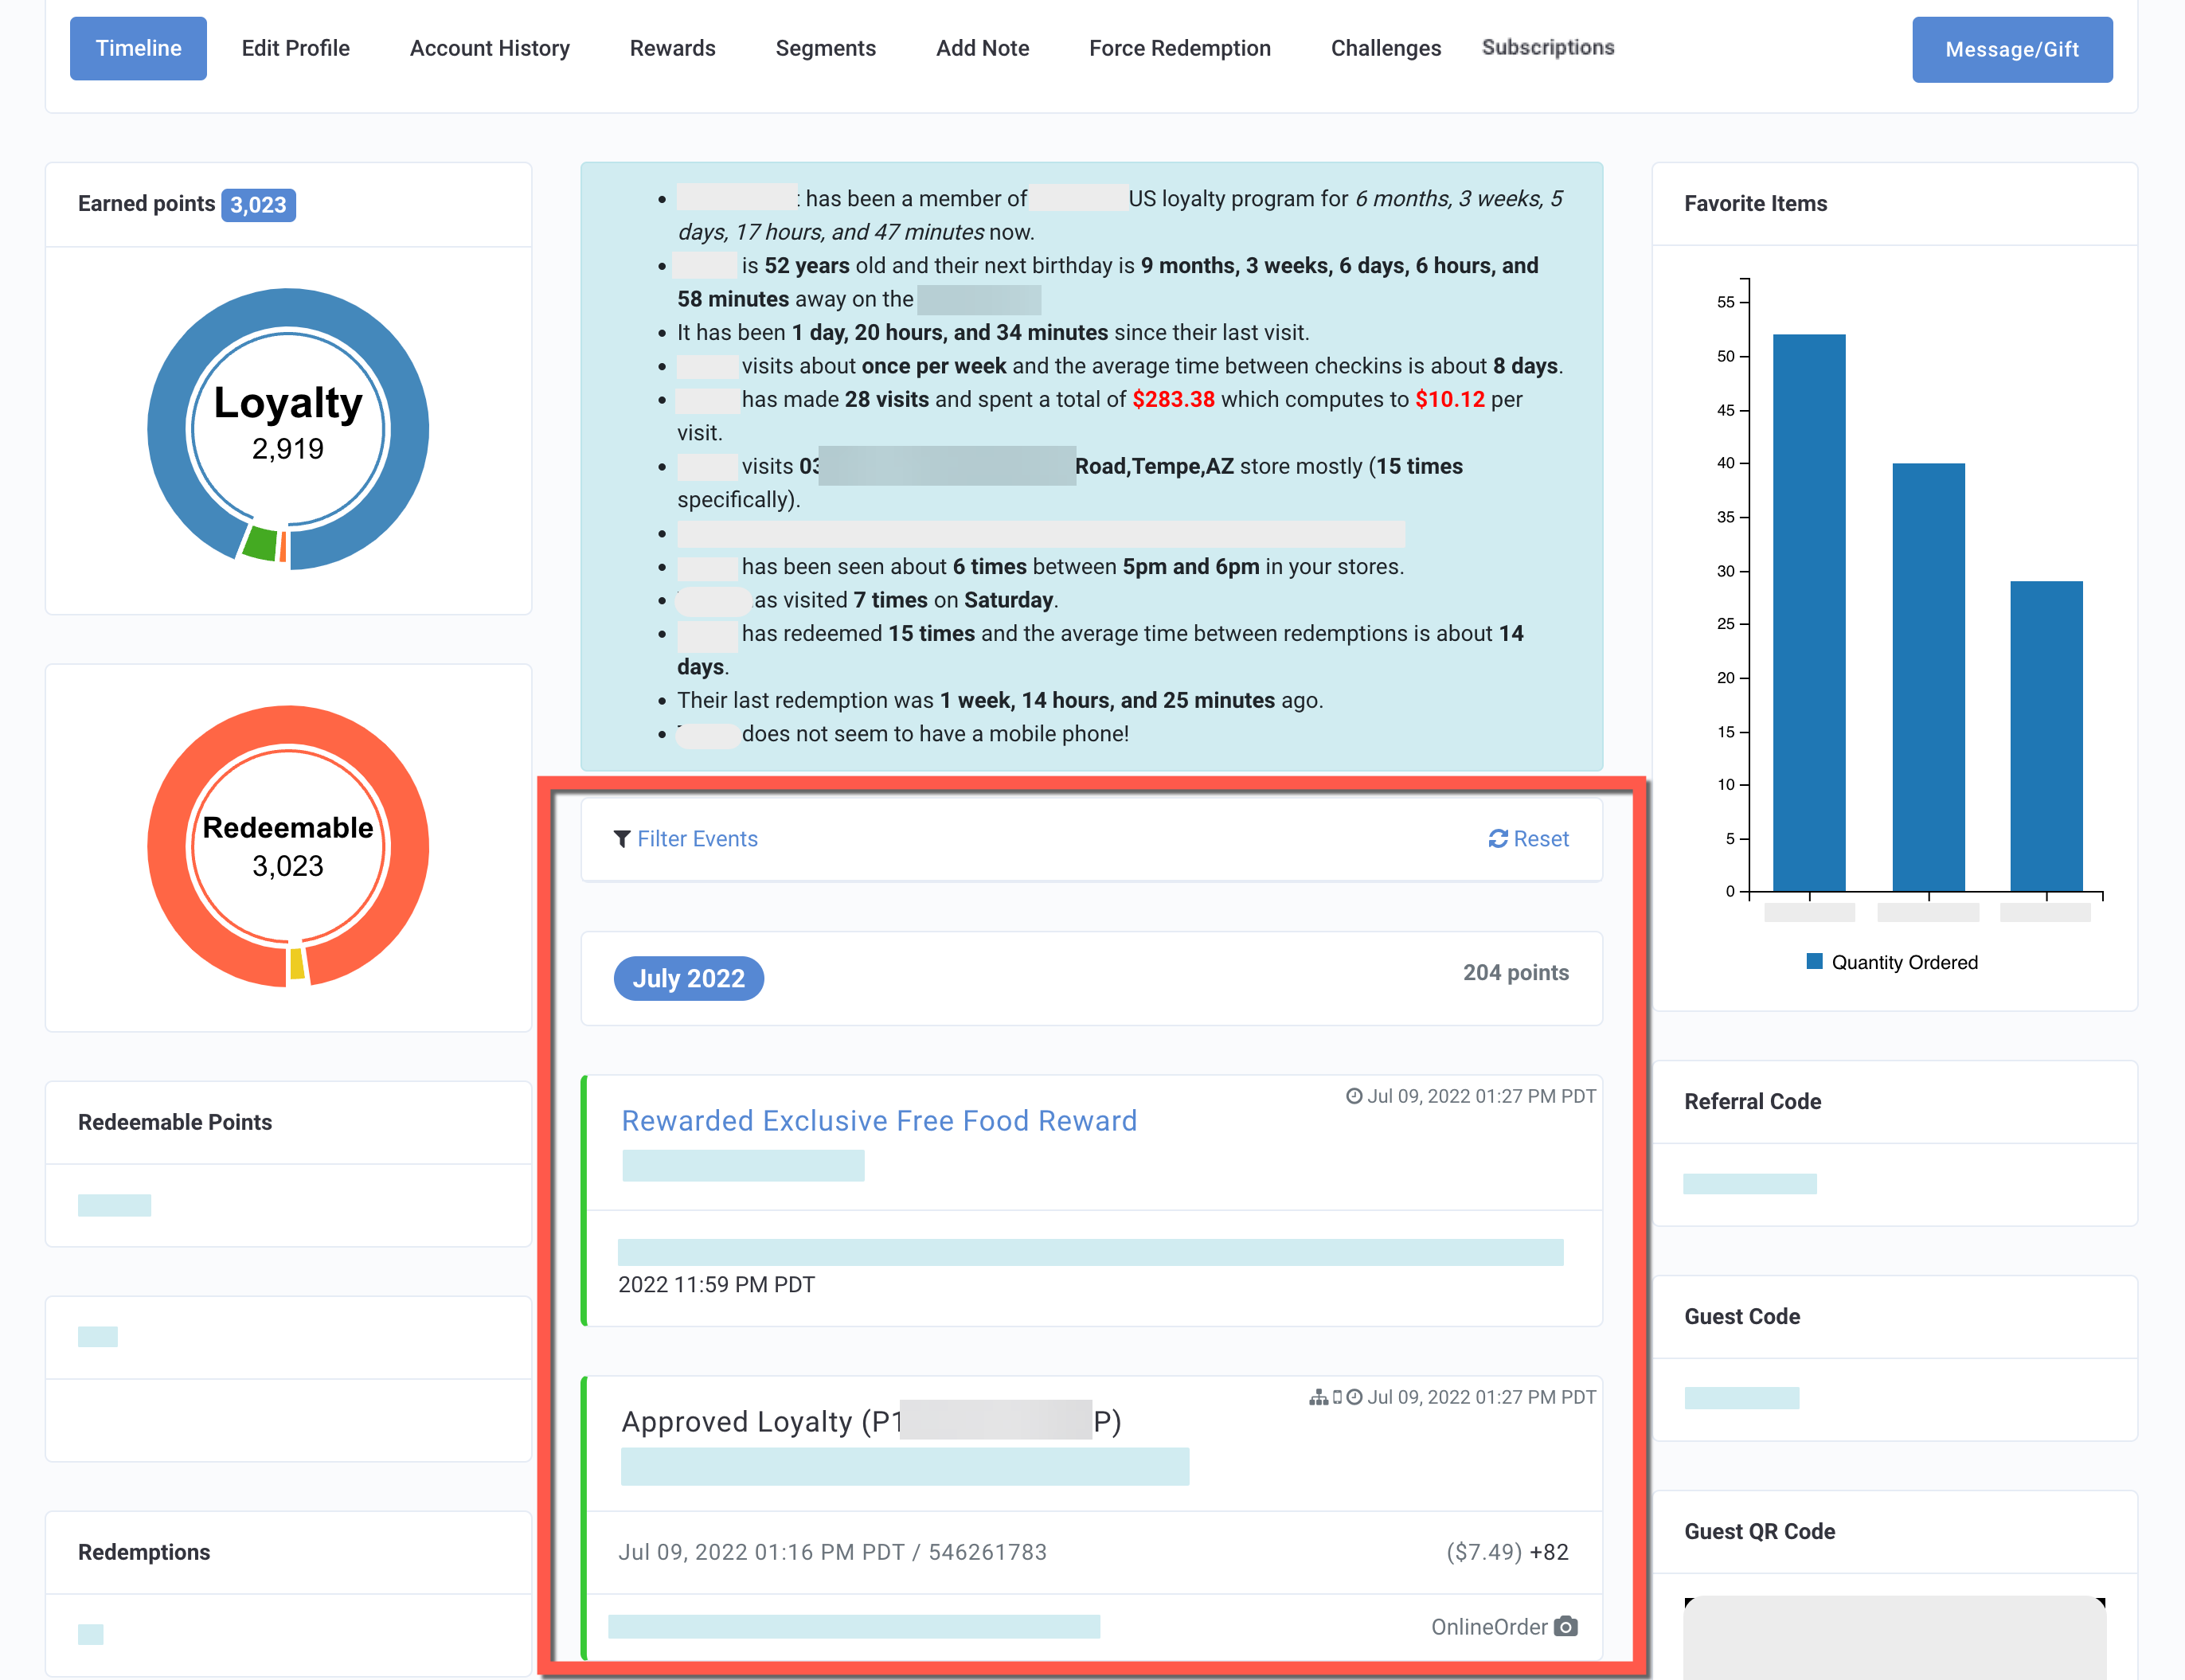2185x1680 pixels.
Task: Click the tallest Favorite Items bar
Action: (x=1808, y=612)
